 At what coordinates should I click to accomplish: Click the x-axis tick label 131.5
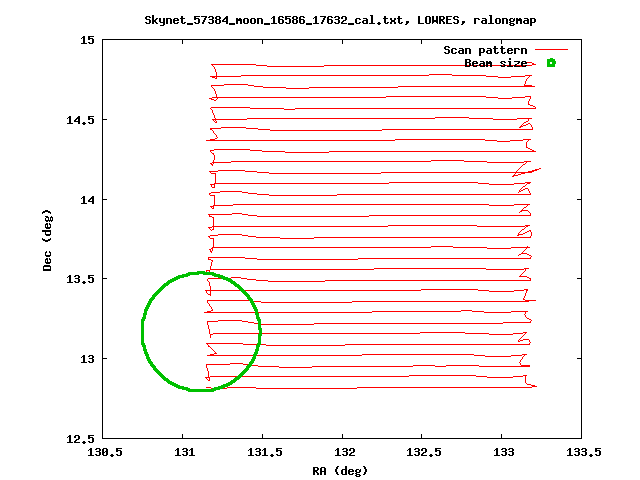265,452
